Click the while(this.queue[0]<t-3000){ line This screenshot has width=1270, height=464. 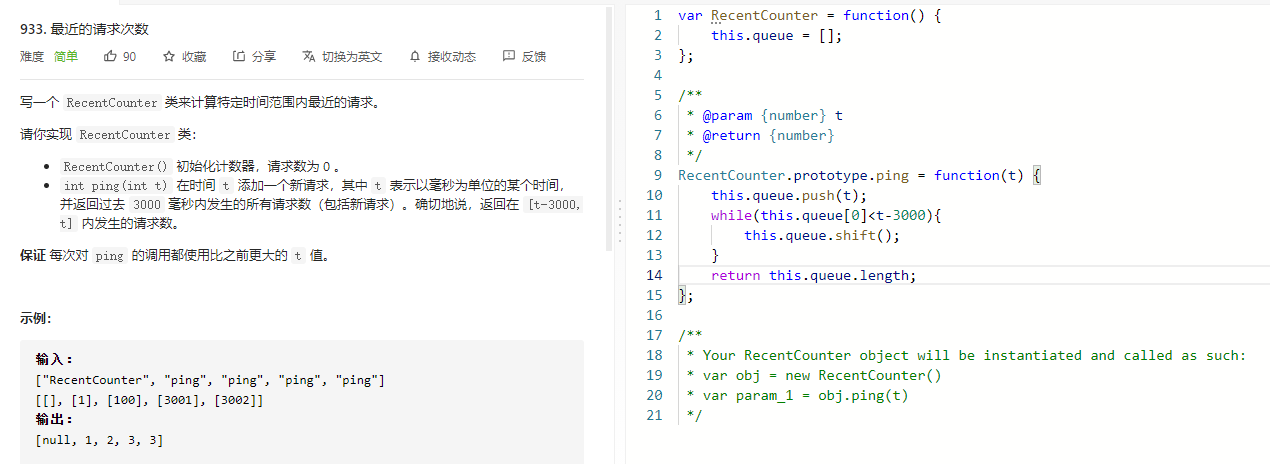tap(827, 215)
